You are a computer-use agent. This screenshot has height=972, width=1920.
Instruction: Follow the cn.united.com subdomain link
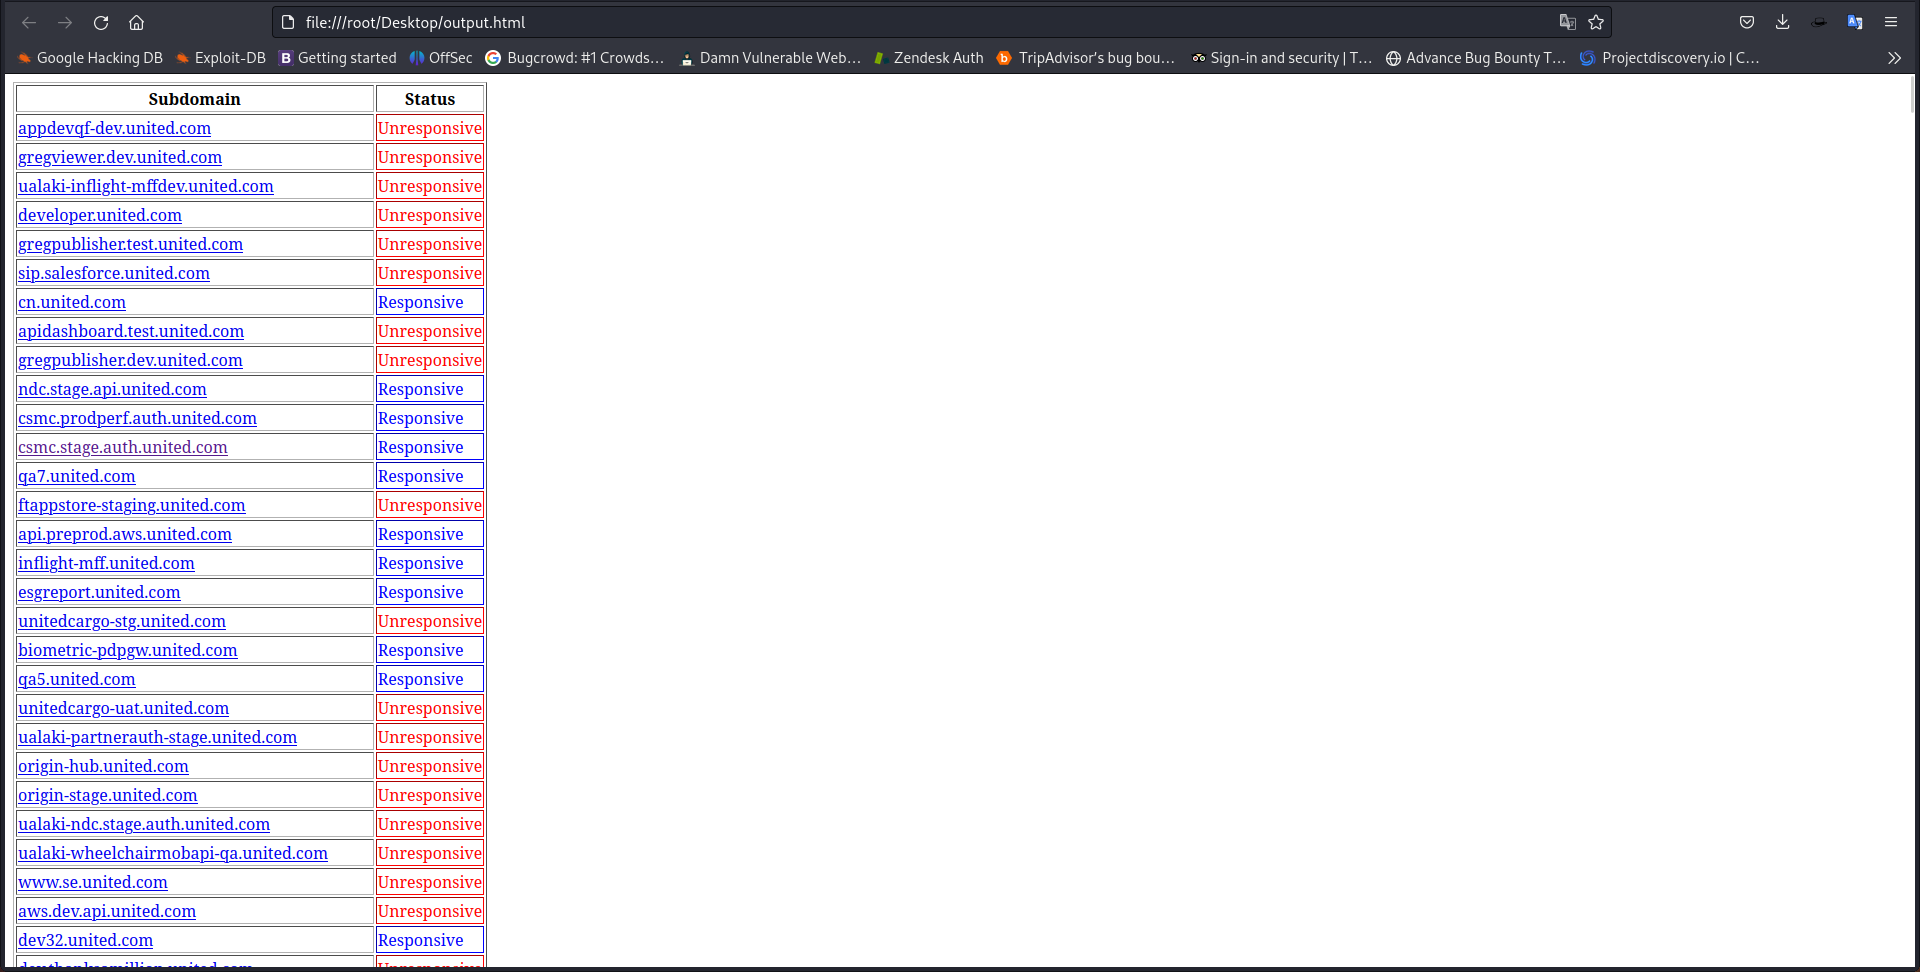(72, 301)
